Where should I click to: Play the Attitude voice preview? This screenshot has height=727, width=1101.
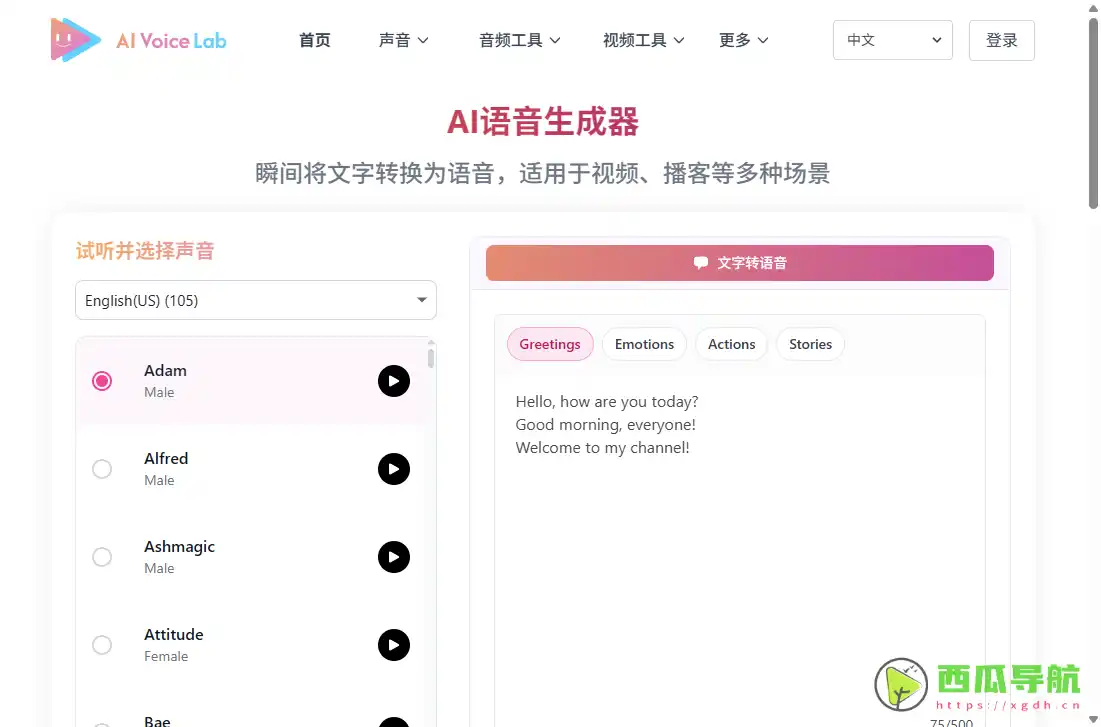click(x=394, y=645)
